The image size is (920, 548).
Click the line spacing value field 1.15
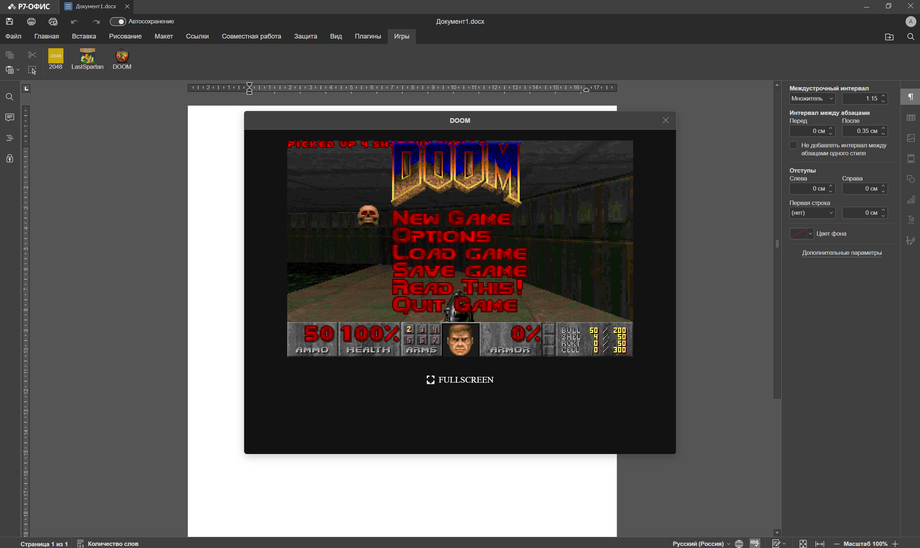864,99
